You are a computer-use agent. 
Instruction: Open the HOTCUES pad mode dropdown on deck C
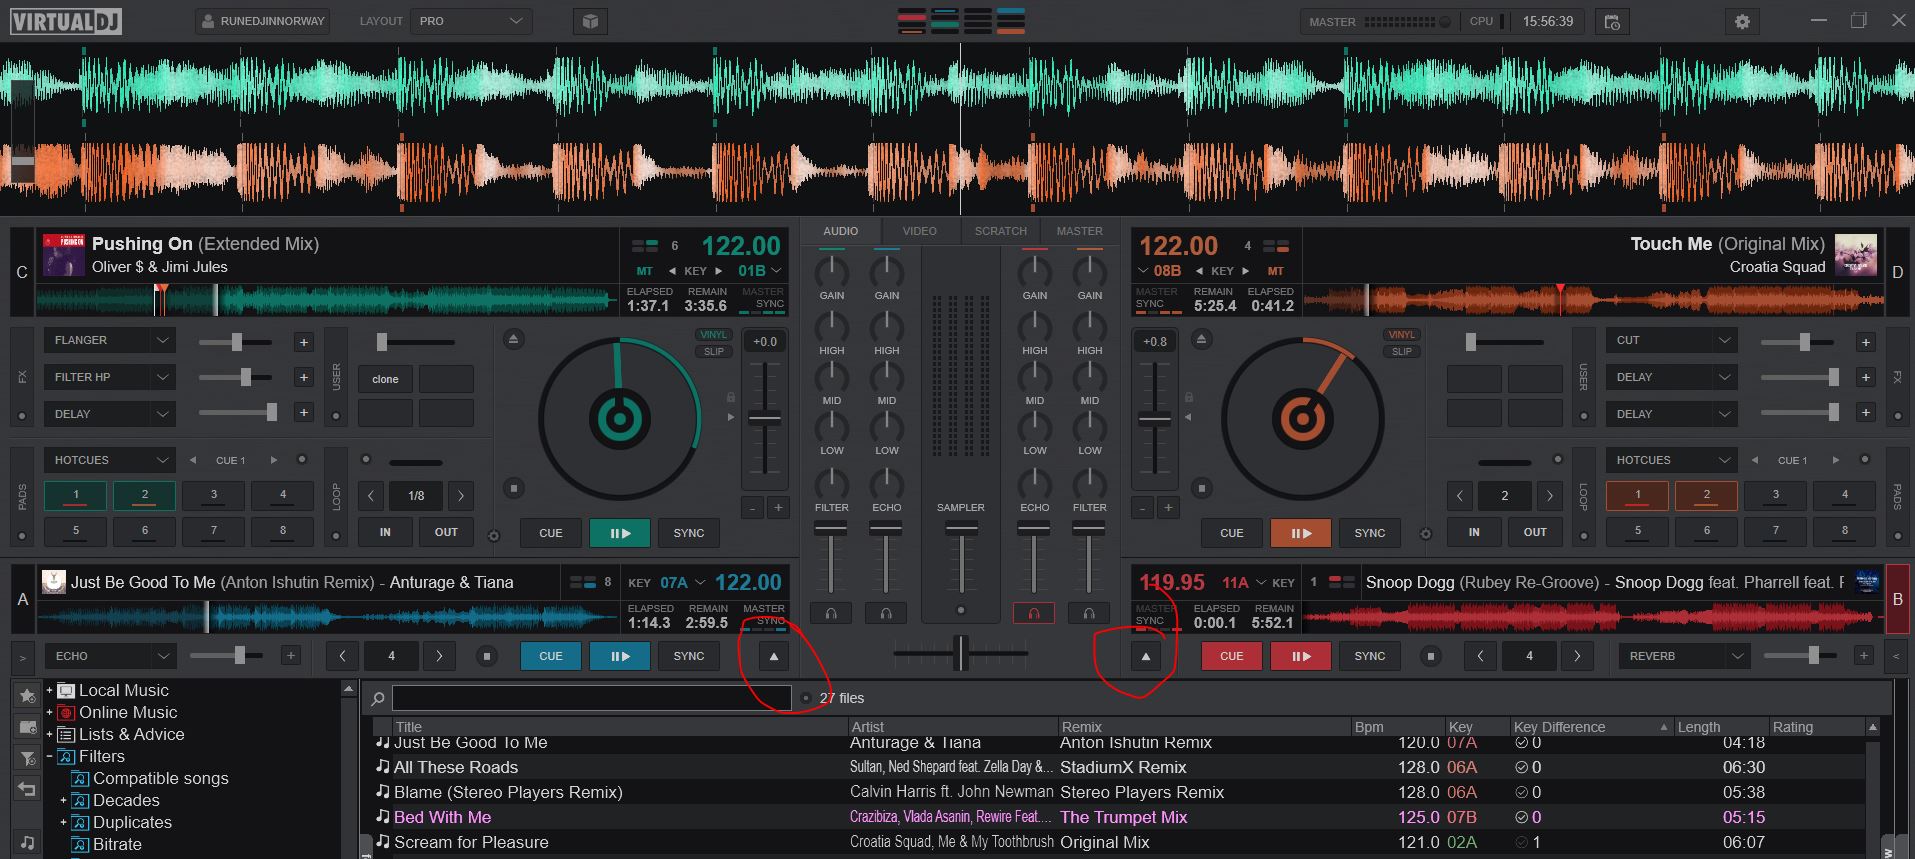point(109,460)
